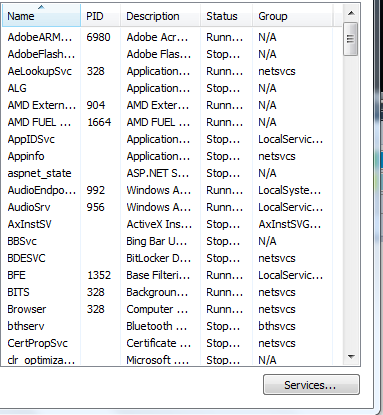Sort list by Status column header

click(x=226, y=16)
